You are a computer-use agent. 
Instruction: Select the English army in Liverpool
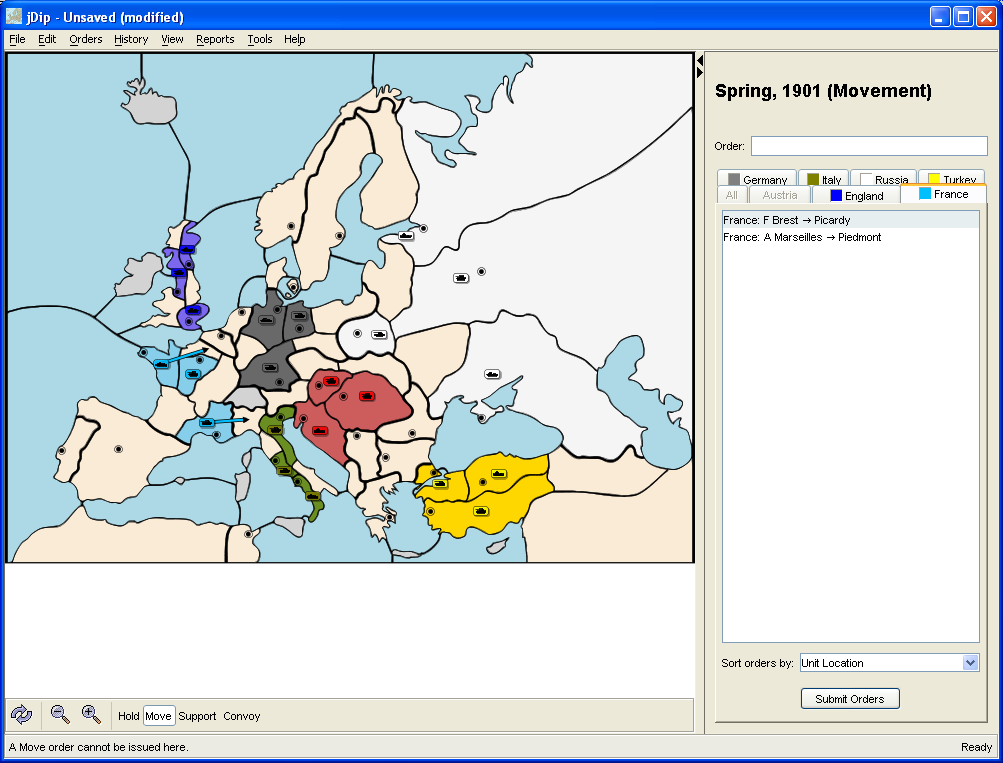[178, 272]
